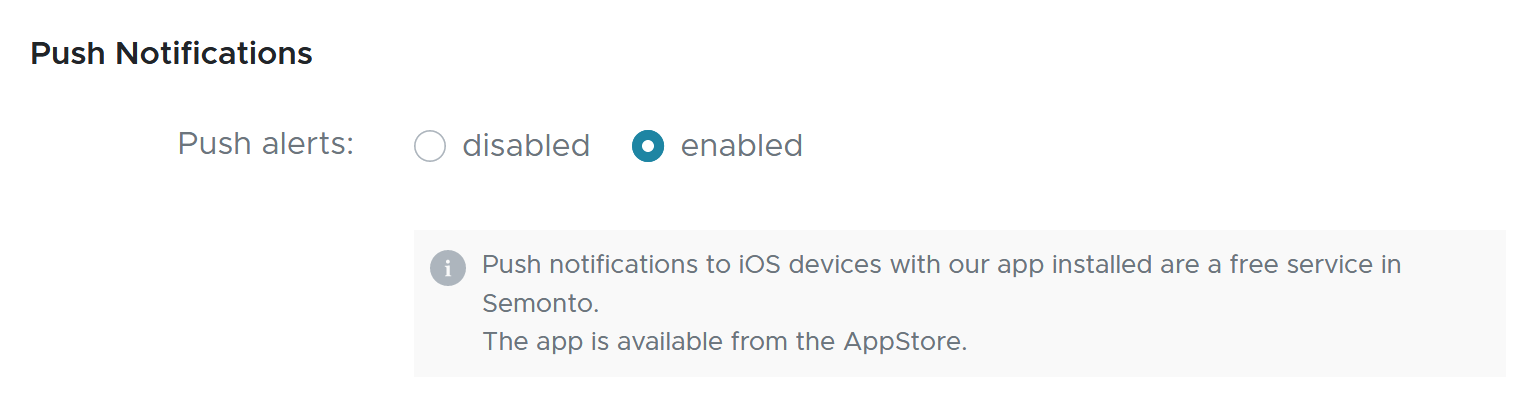Click the Push Notifications heading
1536x409 pixels.
coord(171,53)
